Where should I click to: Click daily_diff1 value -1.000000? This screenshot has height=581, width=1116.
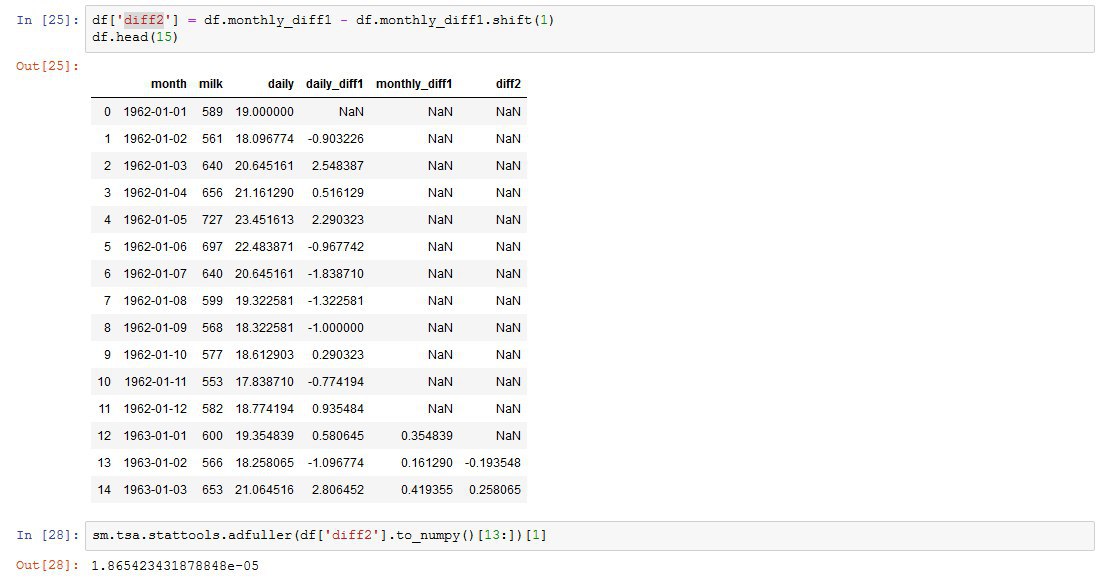click(336, 328)
